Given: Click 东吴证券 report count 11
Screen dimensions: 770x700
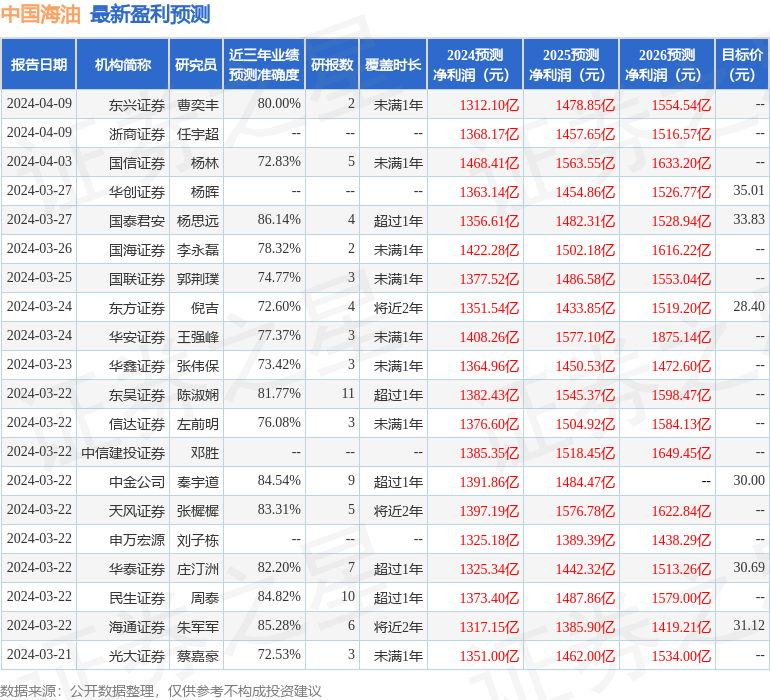Looking at the screenshot, I should 348,393.
